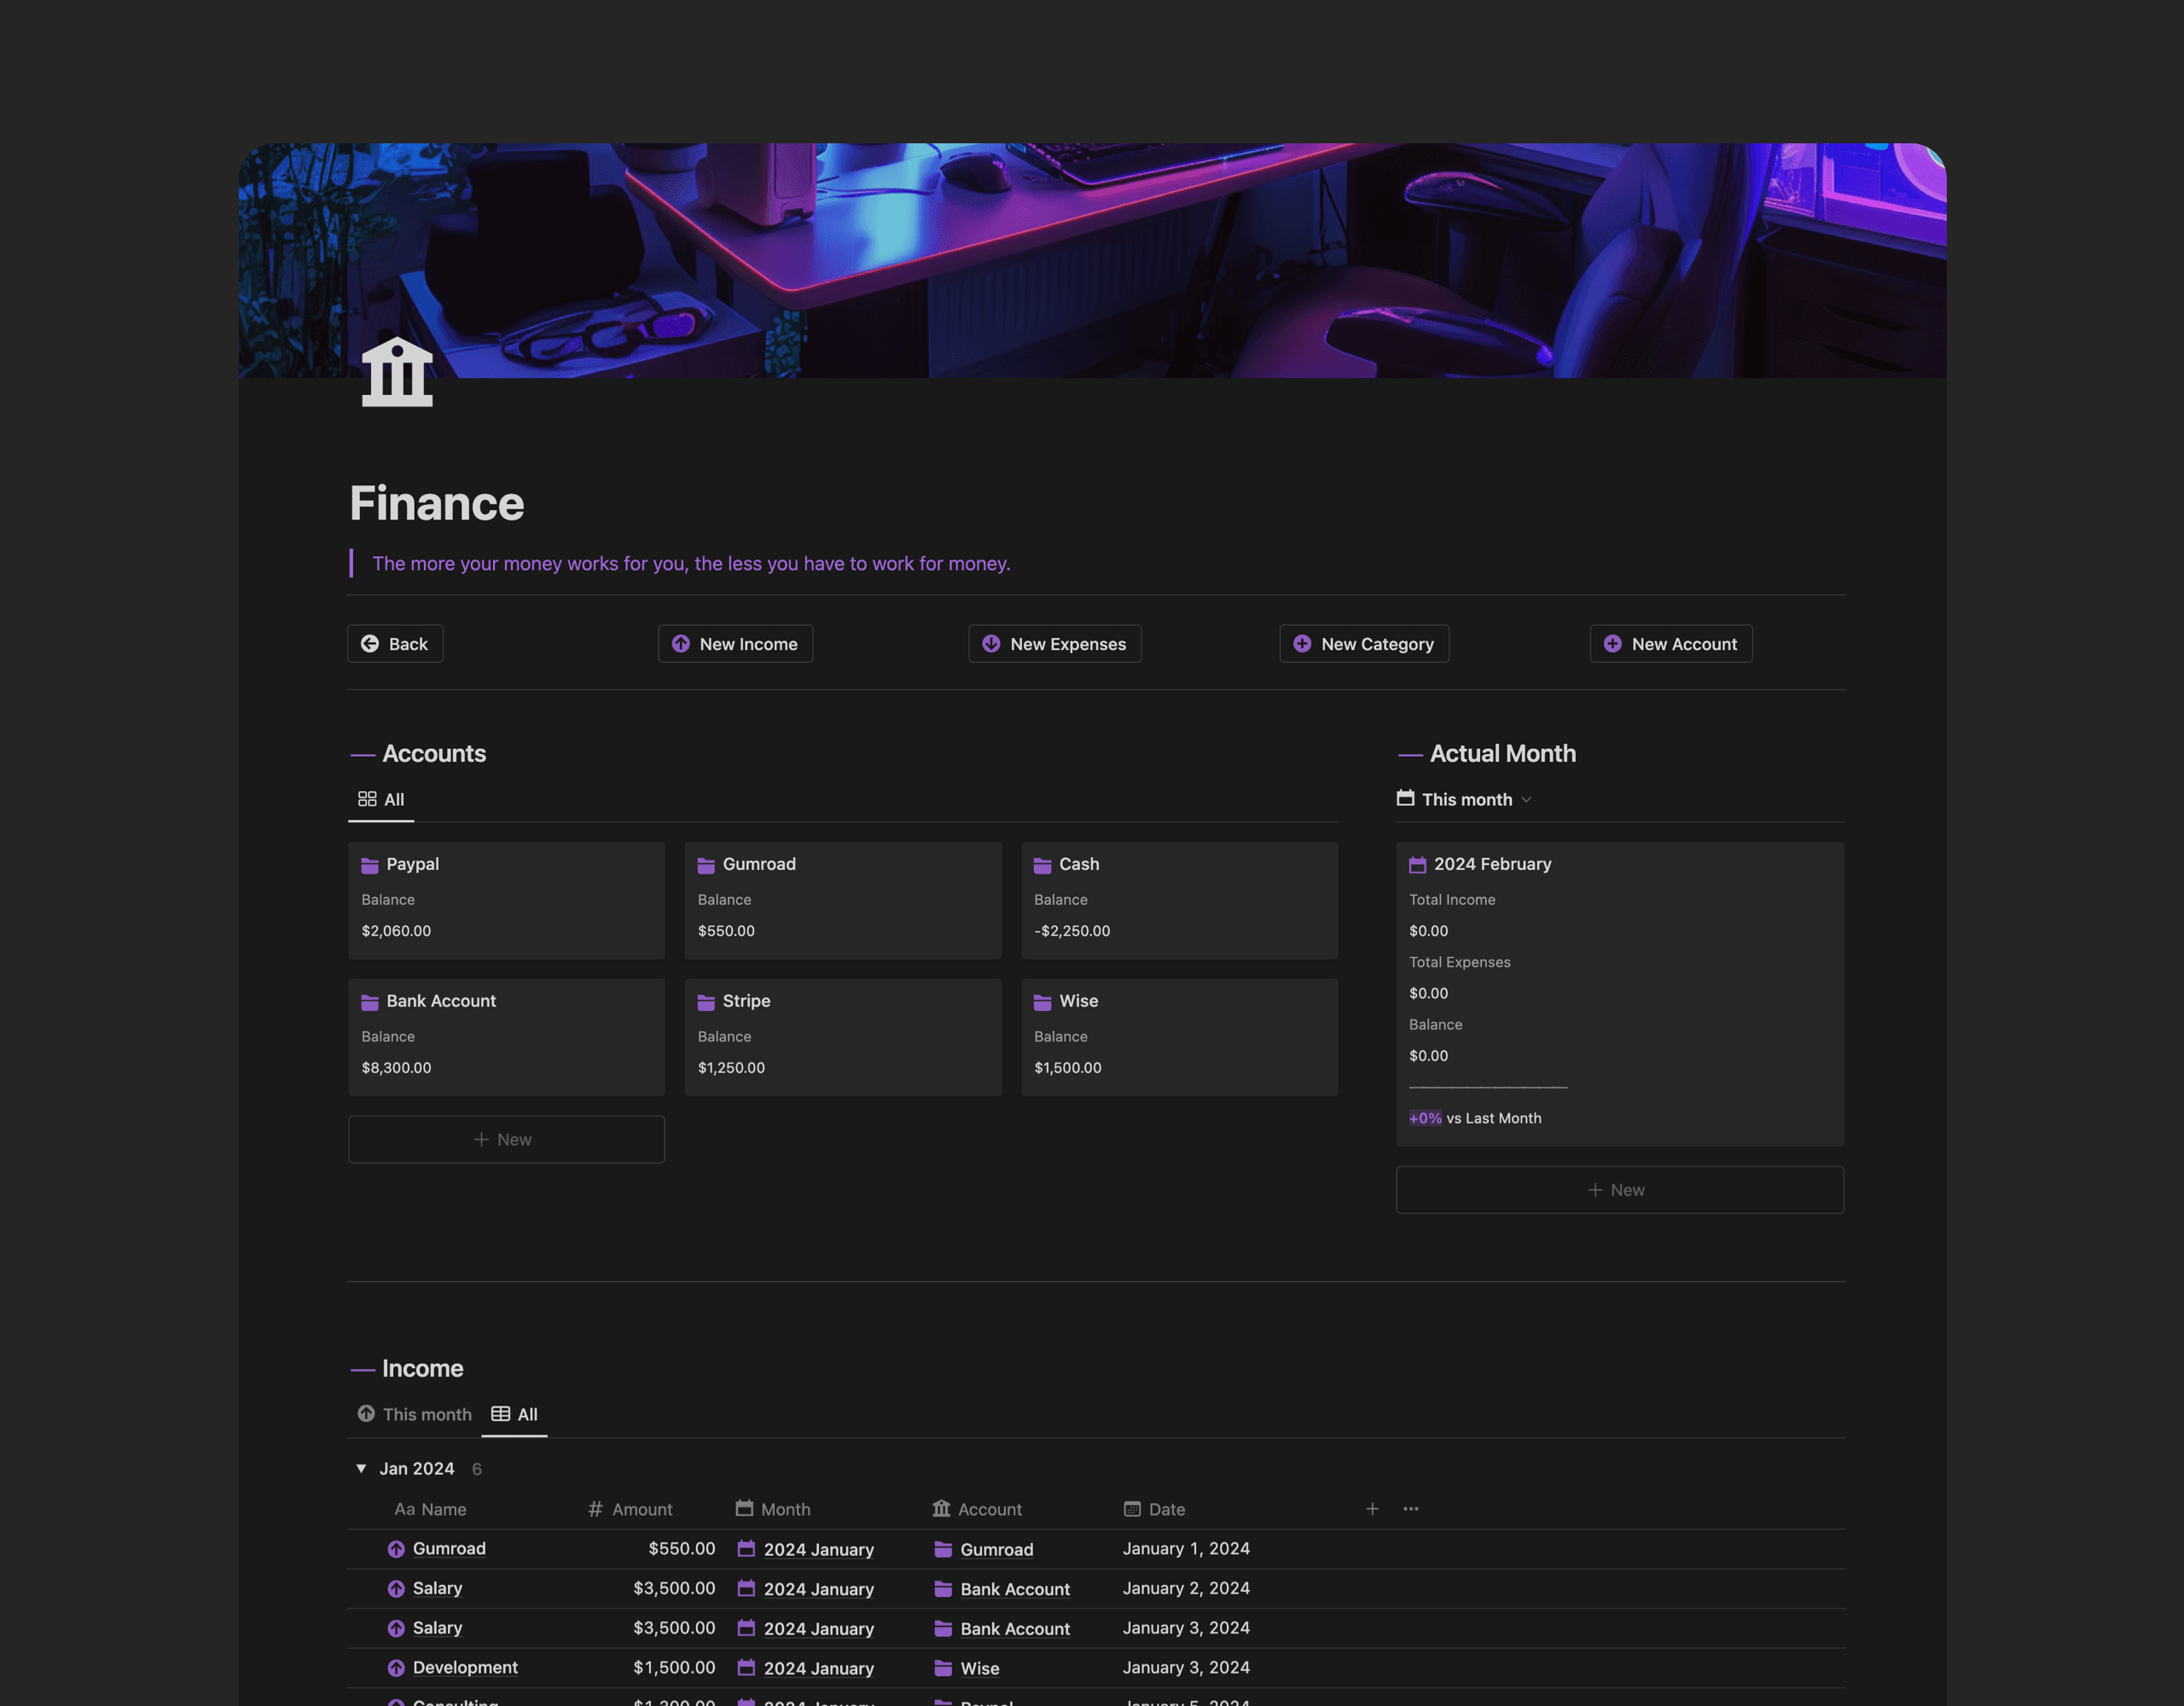
Task: Click New button under Actual Month section
Action: tap(1618, 1188)
